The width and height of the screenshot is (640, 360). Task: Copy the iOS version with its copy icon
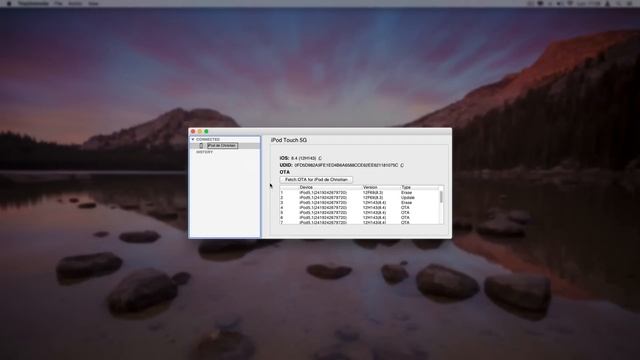[320, 158]
